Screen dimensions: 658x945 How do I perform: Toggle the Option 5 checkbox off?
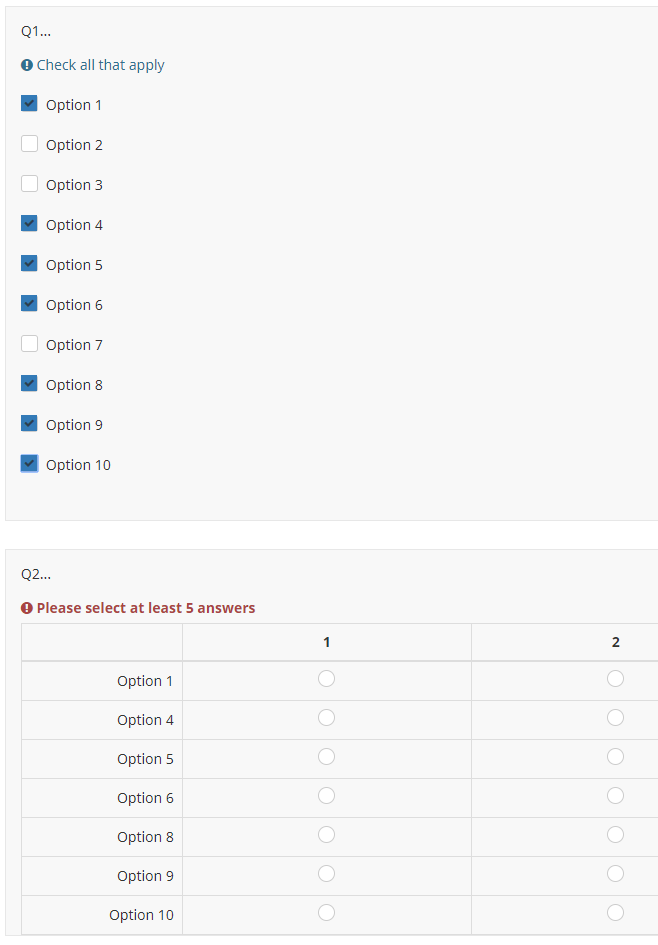29,264
